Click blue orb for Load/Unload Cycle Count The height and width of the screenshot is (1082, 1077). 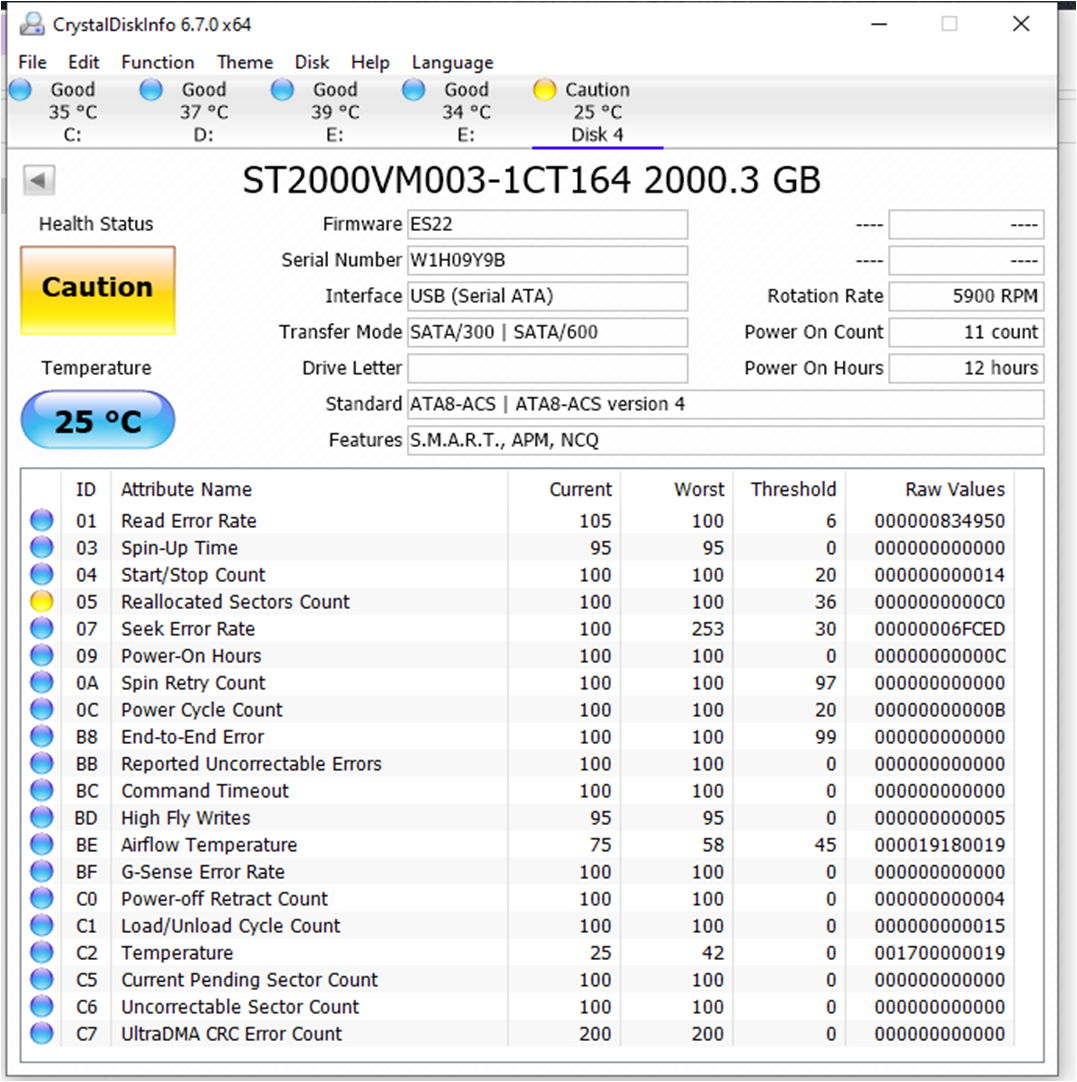(x=42, y=925)
